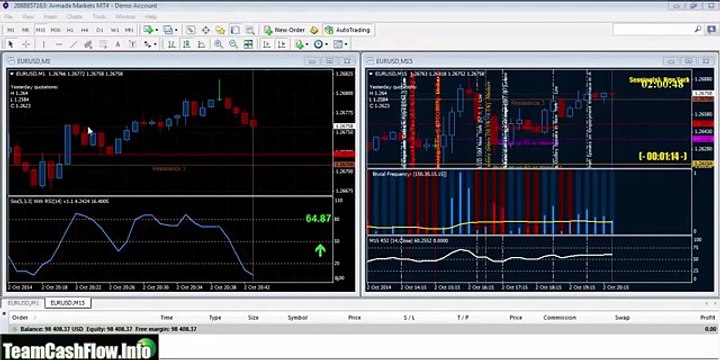Switch timeframe to M15
Viewport: 720px width, 360px height.
click(x=40, y=30)
